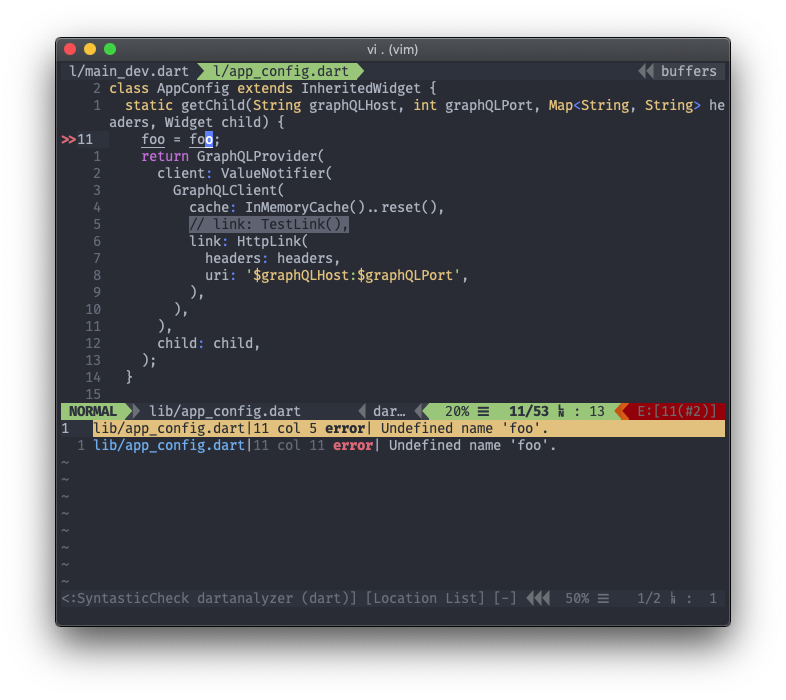Click the line-number icon after 11/53
The image size is (786, 700).
561,411
